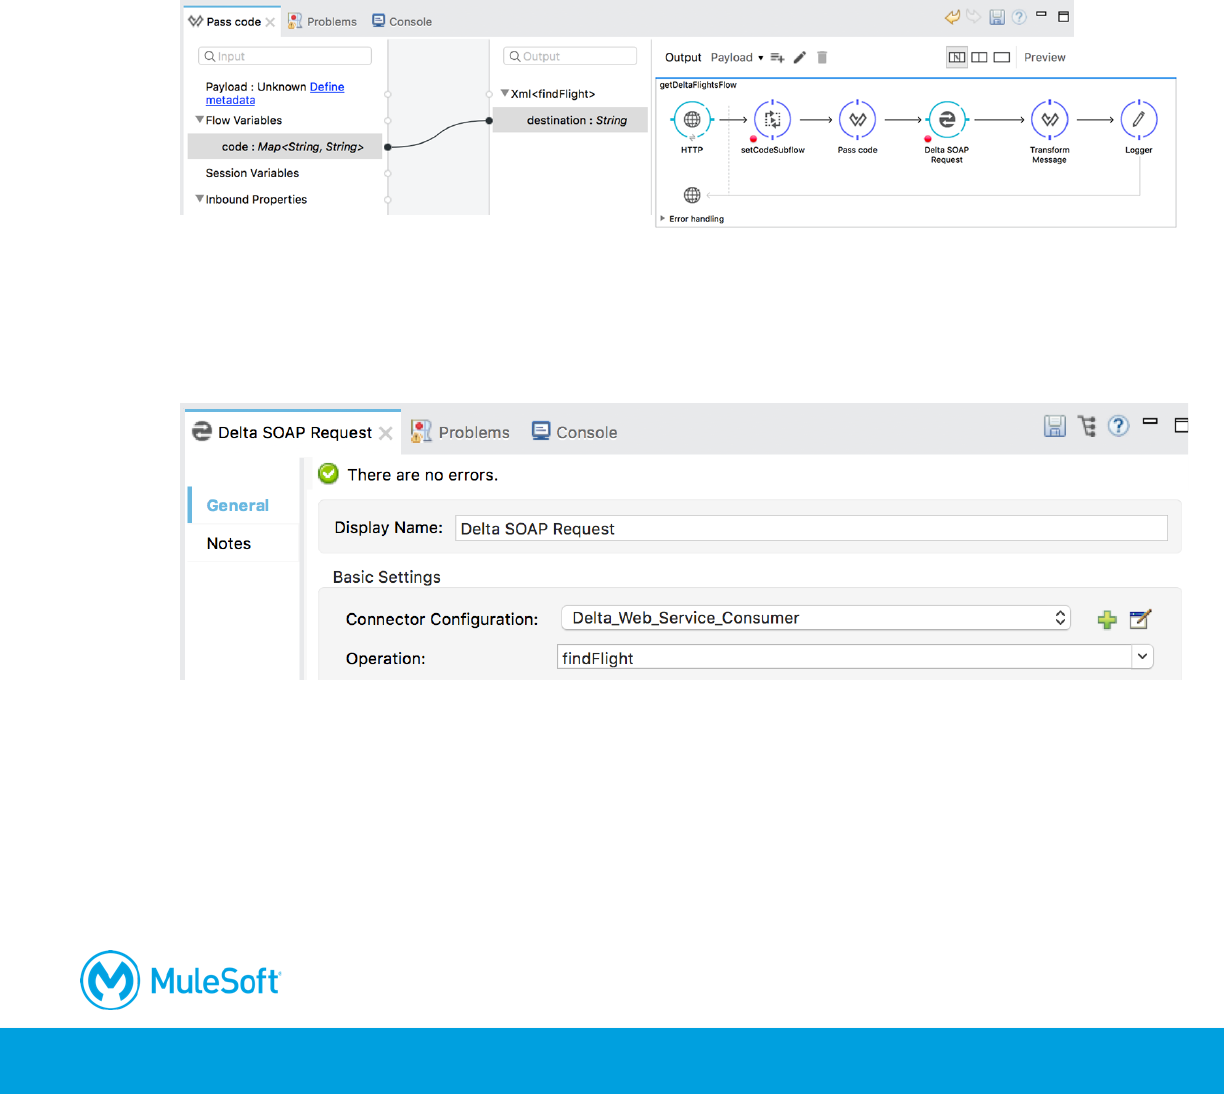Viewport: 1224px width, 1094px height.
Task: Click the edit connector configuration icon
Action: click(x=1140, y=619)
